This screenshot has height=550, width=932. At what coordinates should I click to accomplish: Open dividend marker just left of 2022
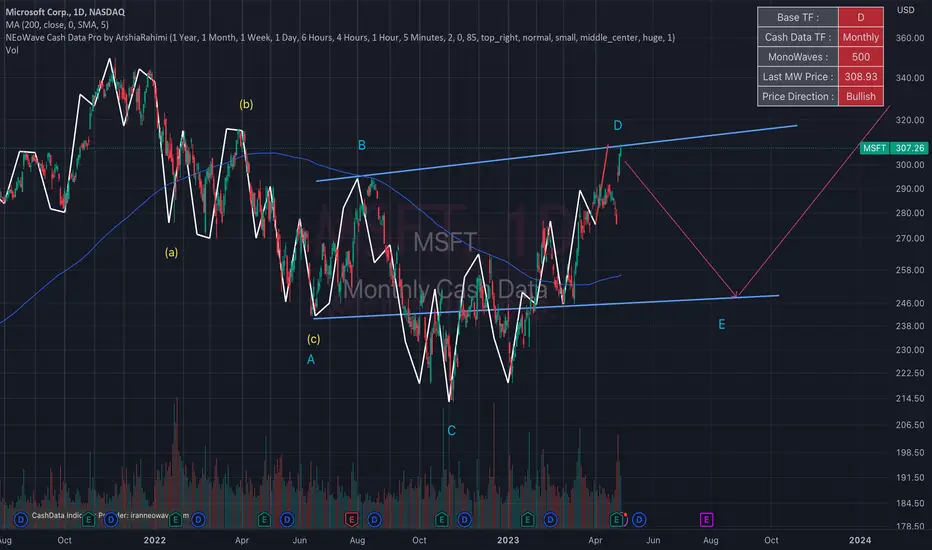(111, 520)
